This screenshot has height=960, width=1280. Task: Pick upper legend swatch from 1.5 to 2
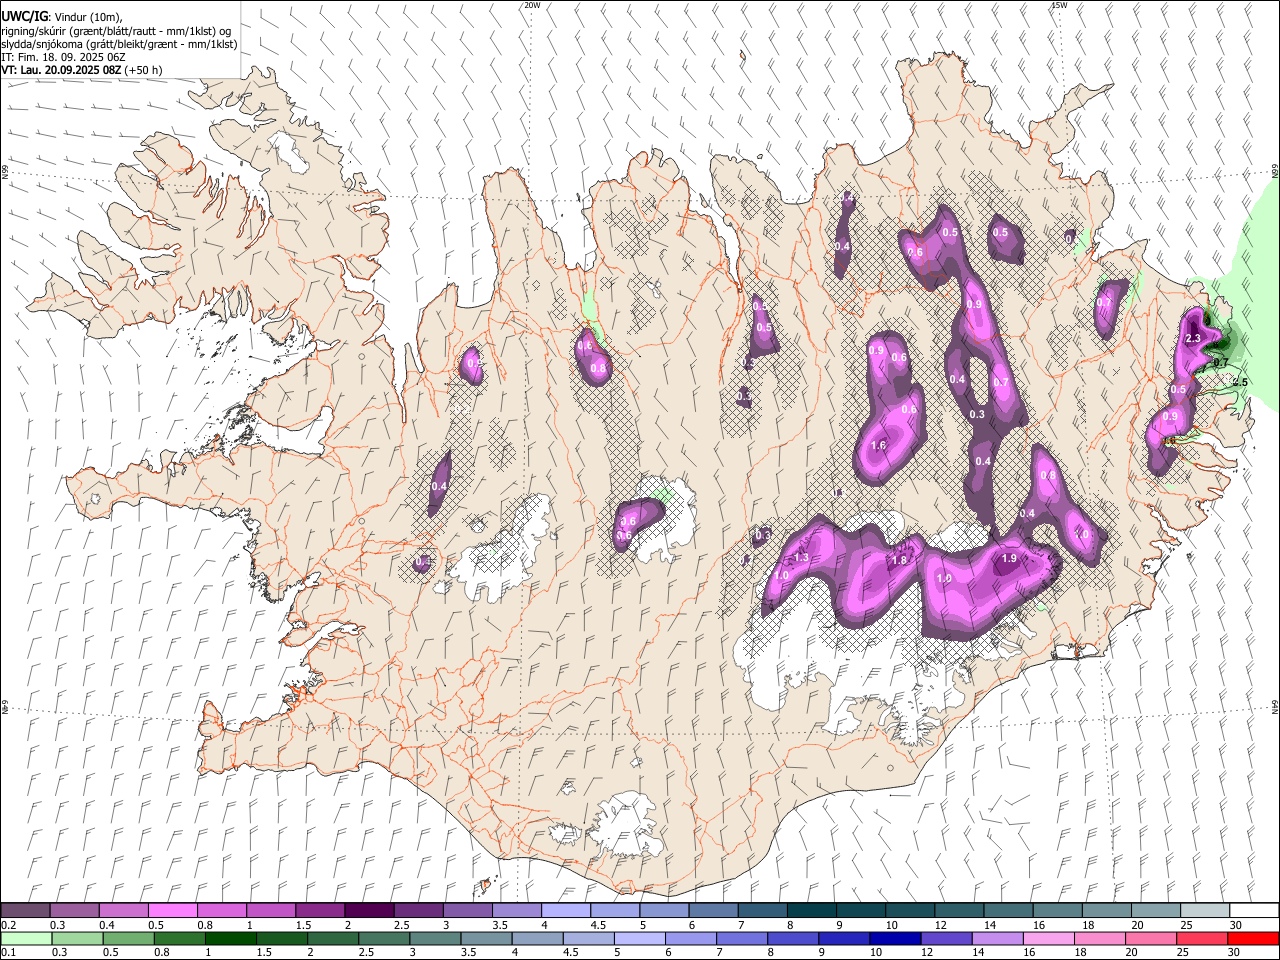coord(320,911)
